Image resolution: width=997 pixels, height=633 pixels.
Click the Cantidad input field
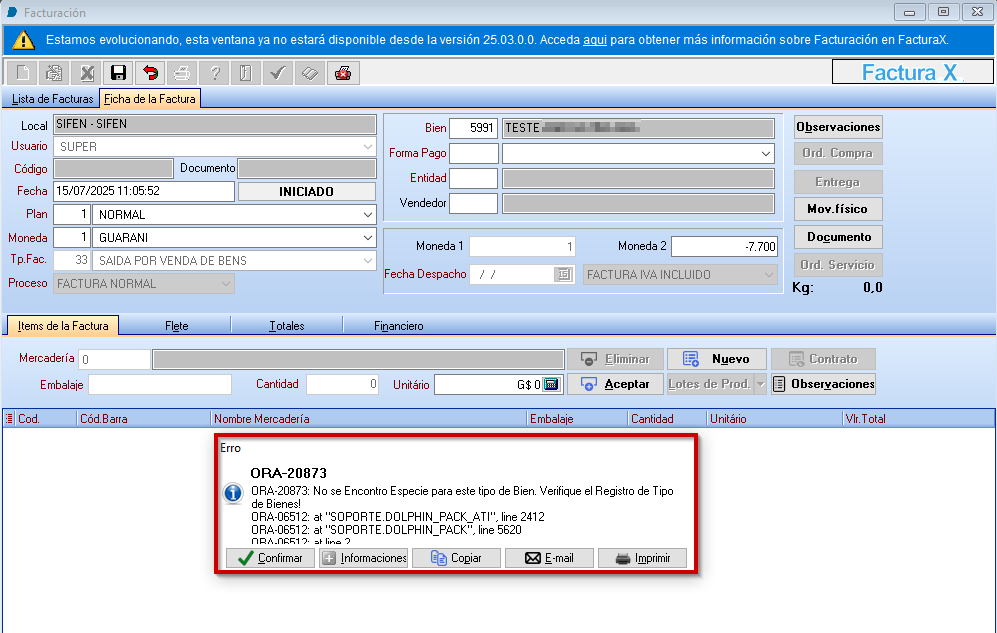point(343,385)
